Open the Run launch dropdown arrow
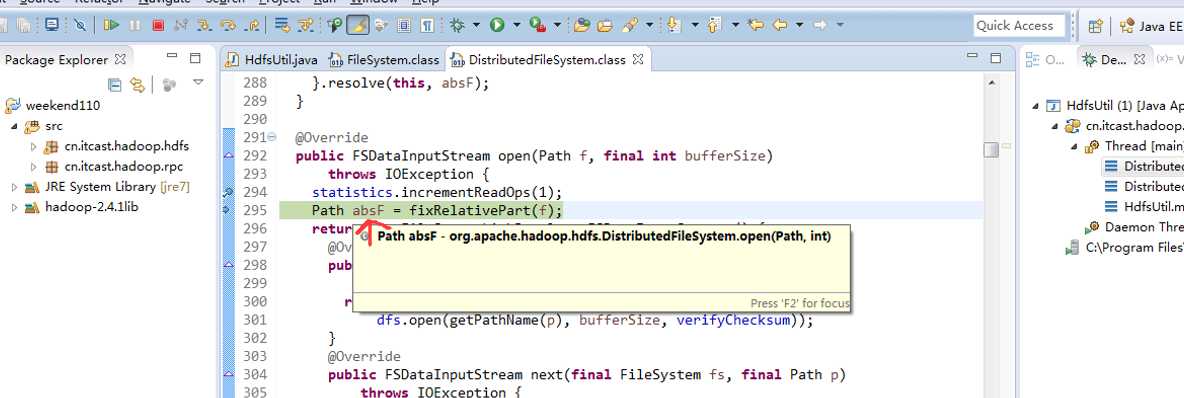Image resolution: width=1184 pixels, height=398 pixels. point(517,25)
